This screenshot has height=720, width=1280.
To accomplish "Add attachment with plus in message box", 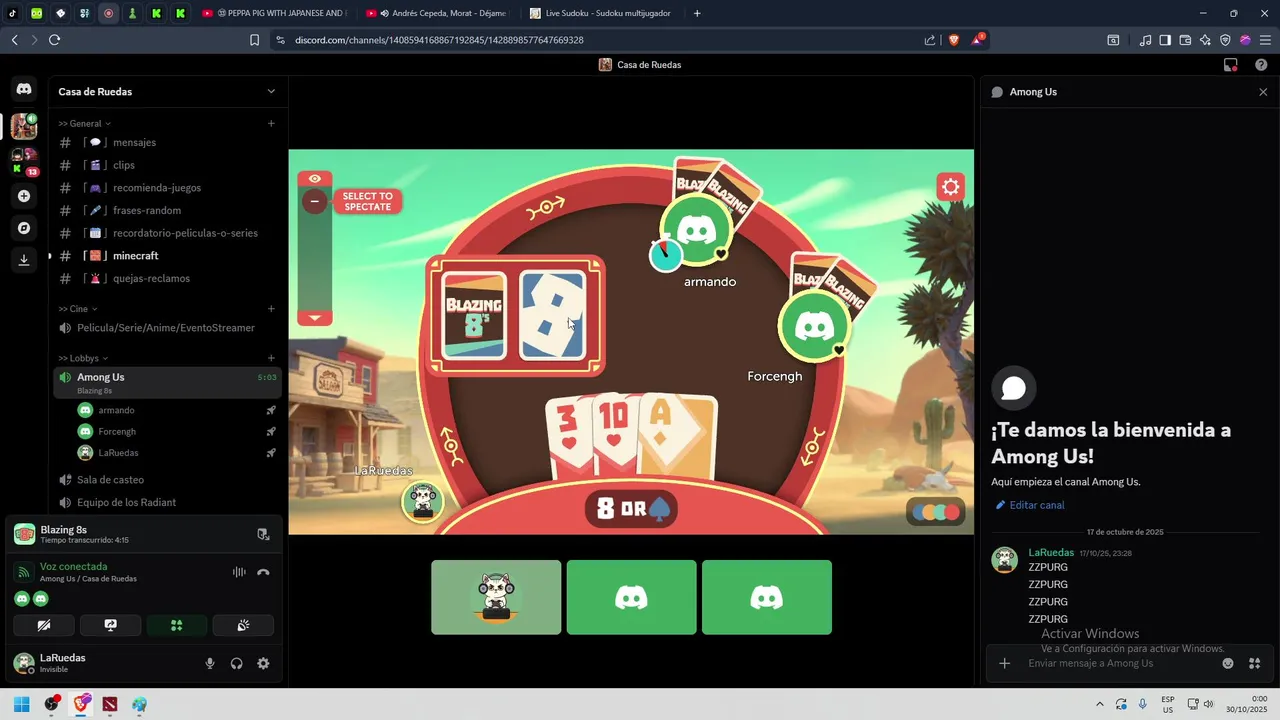I will (x=1005, y=663).
